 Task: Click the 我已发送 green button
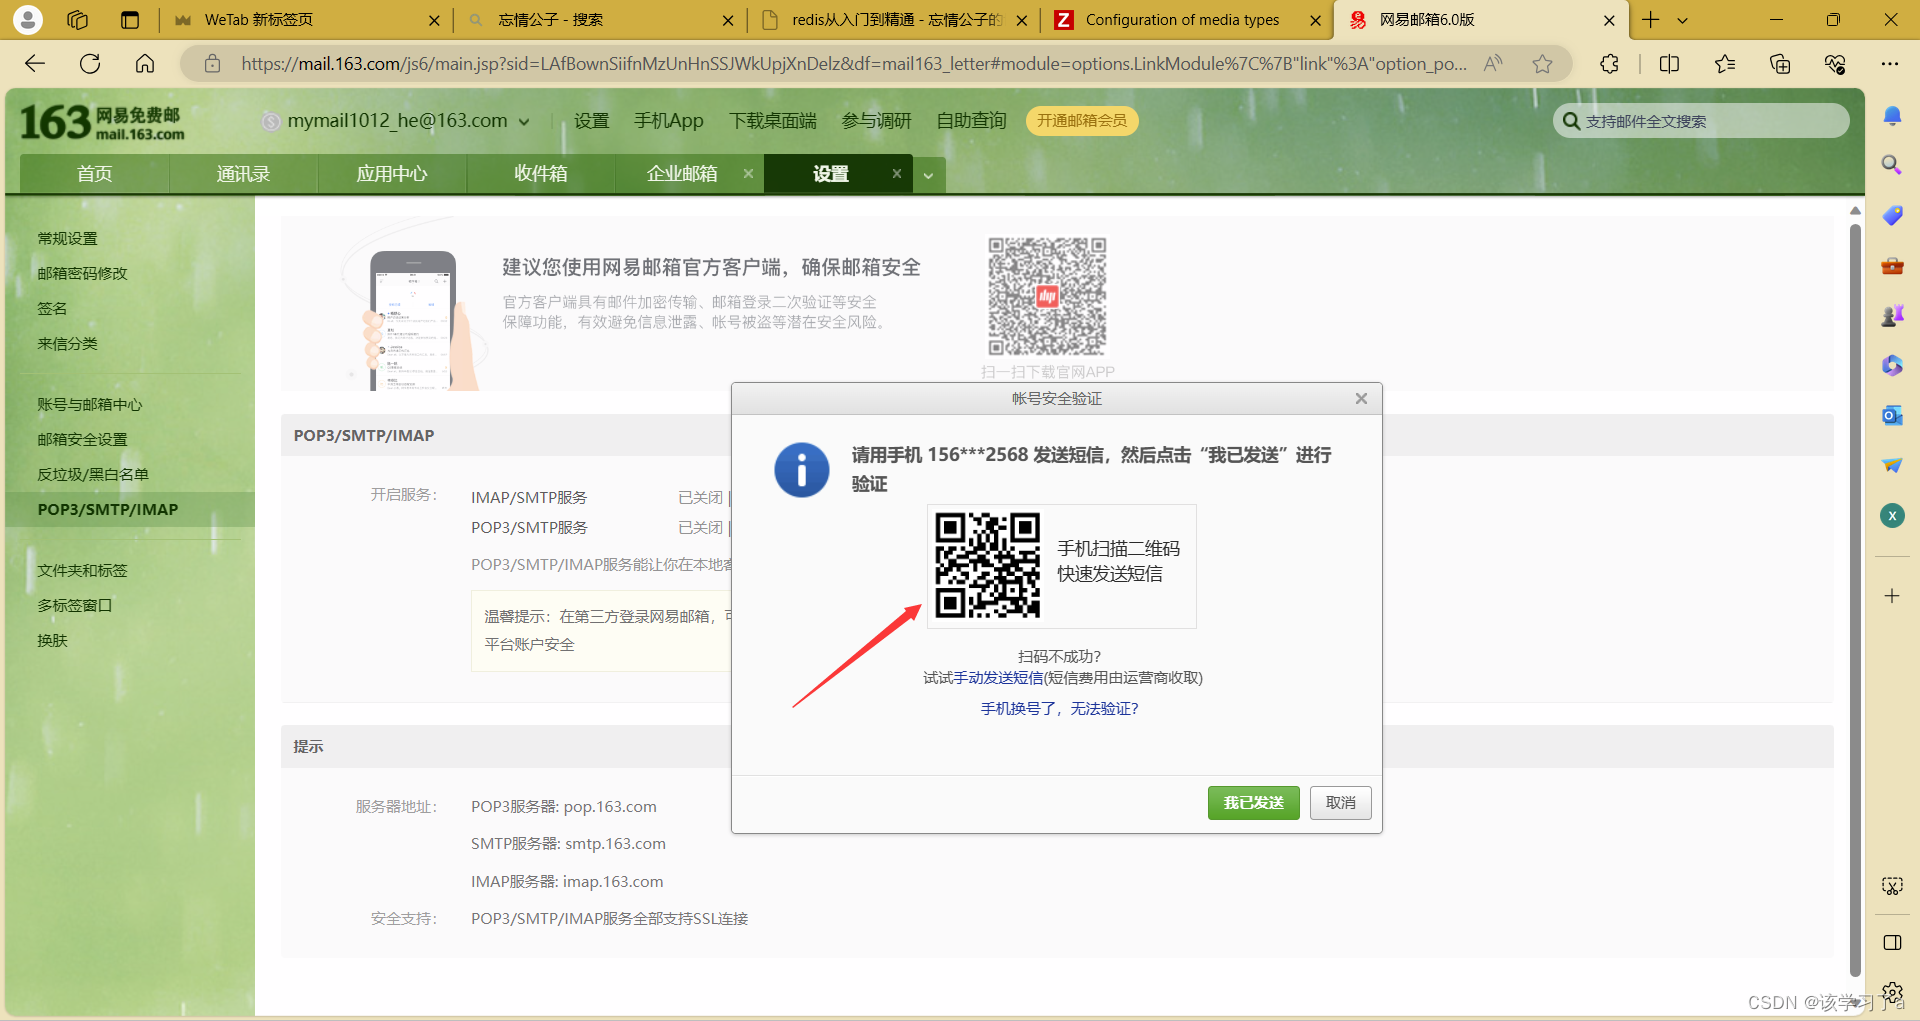point(1253,803)
